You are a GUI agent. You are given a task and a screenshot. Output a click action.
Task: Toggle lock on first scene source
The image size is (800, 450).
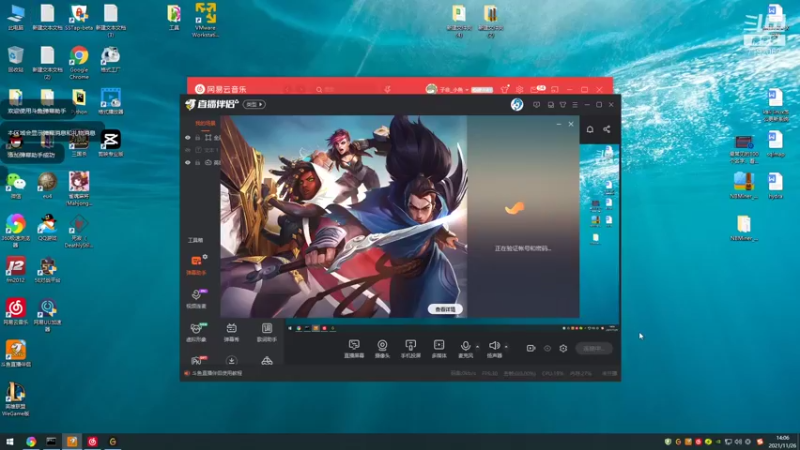point(198,138)
